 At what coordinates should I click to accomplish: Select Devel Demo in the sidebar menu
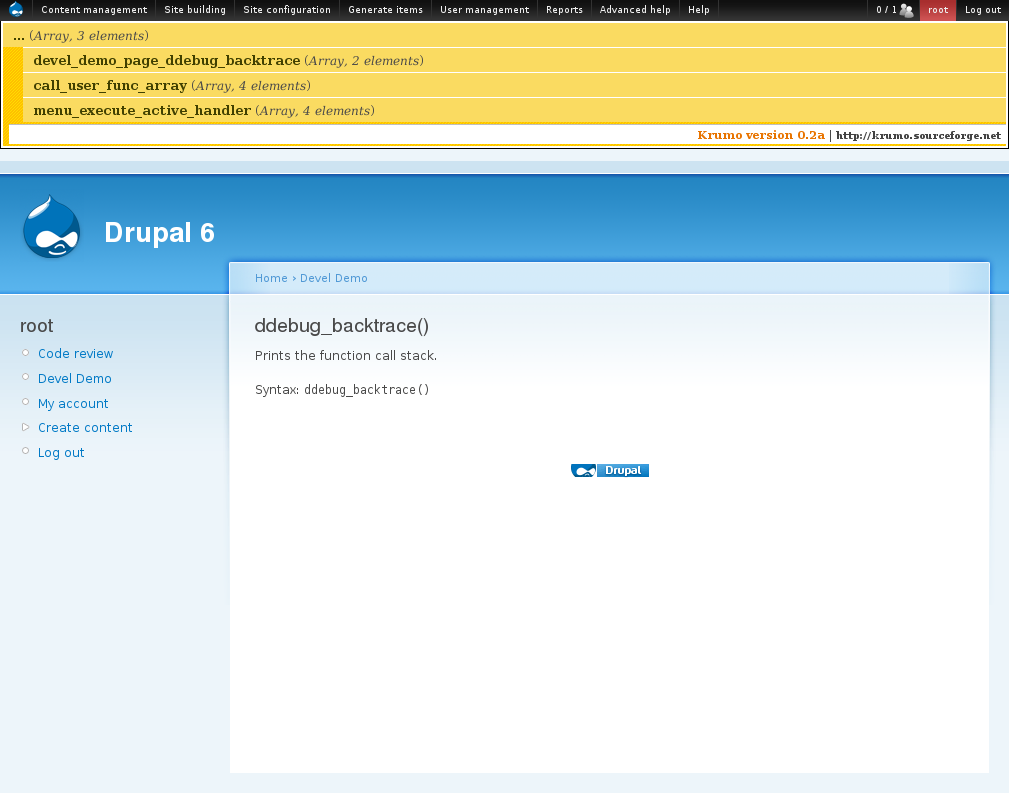(74, 378)
